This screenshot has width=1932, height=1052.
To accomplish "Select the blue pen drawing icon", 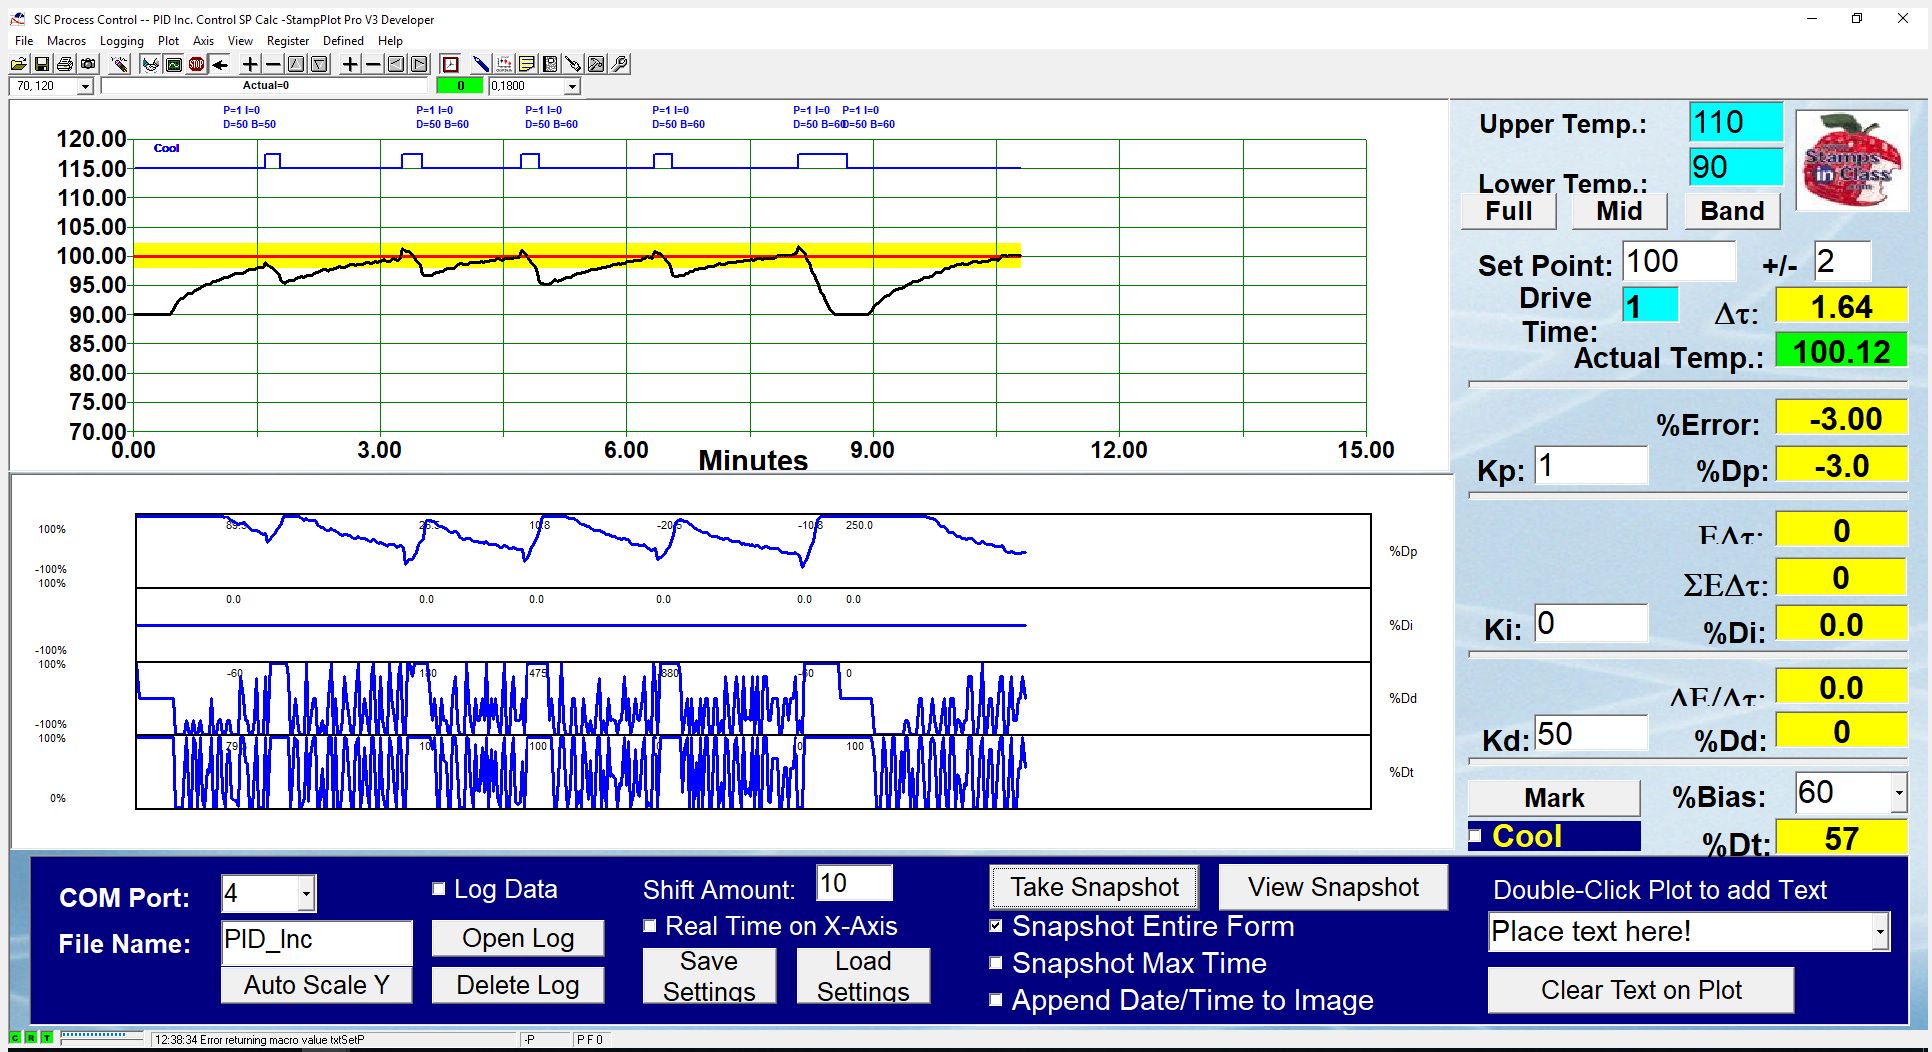I will 481,64.
